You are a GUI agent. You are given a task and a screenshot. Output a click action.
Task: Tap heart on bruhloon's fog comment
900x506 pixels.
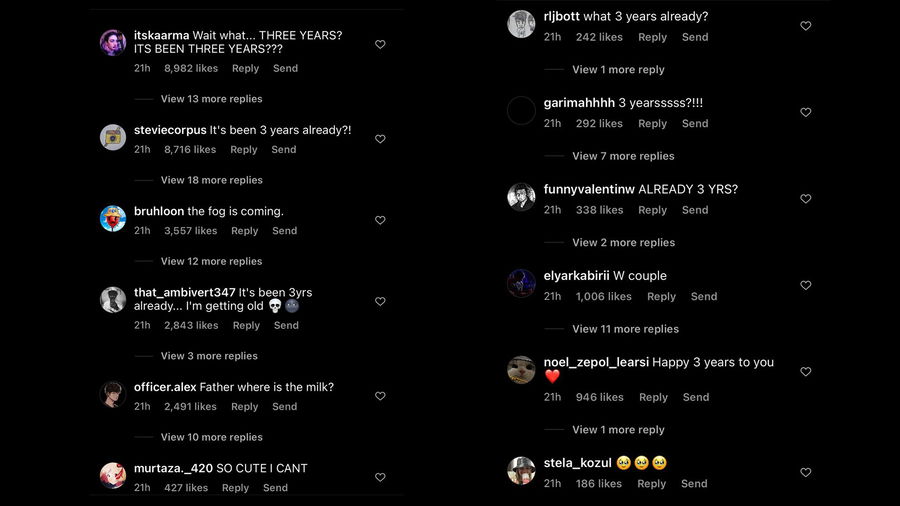pos(380,220)
